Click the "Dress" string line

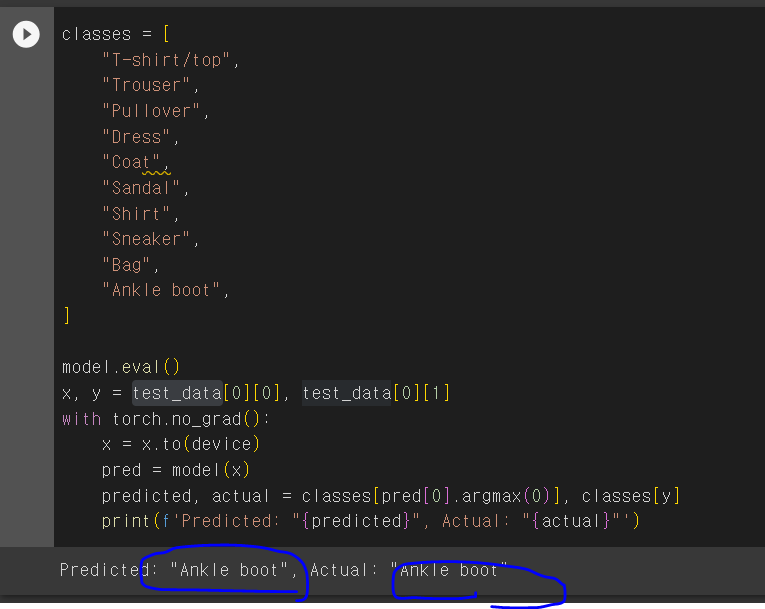click(x=136, y=137)
